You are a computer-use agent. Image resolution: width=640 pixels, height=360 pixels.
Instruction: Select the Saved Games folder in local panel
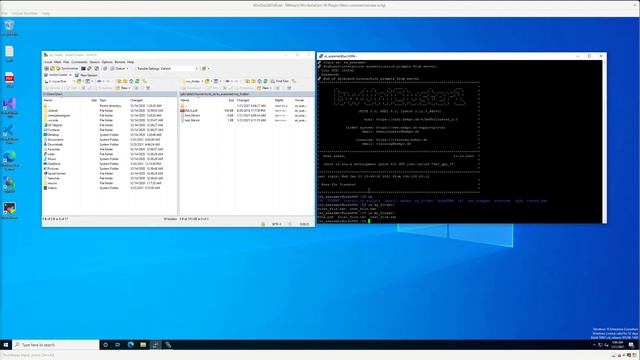(55, 173)
